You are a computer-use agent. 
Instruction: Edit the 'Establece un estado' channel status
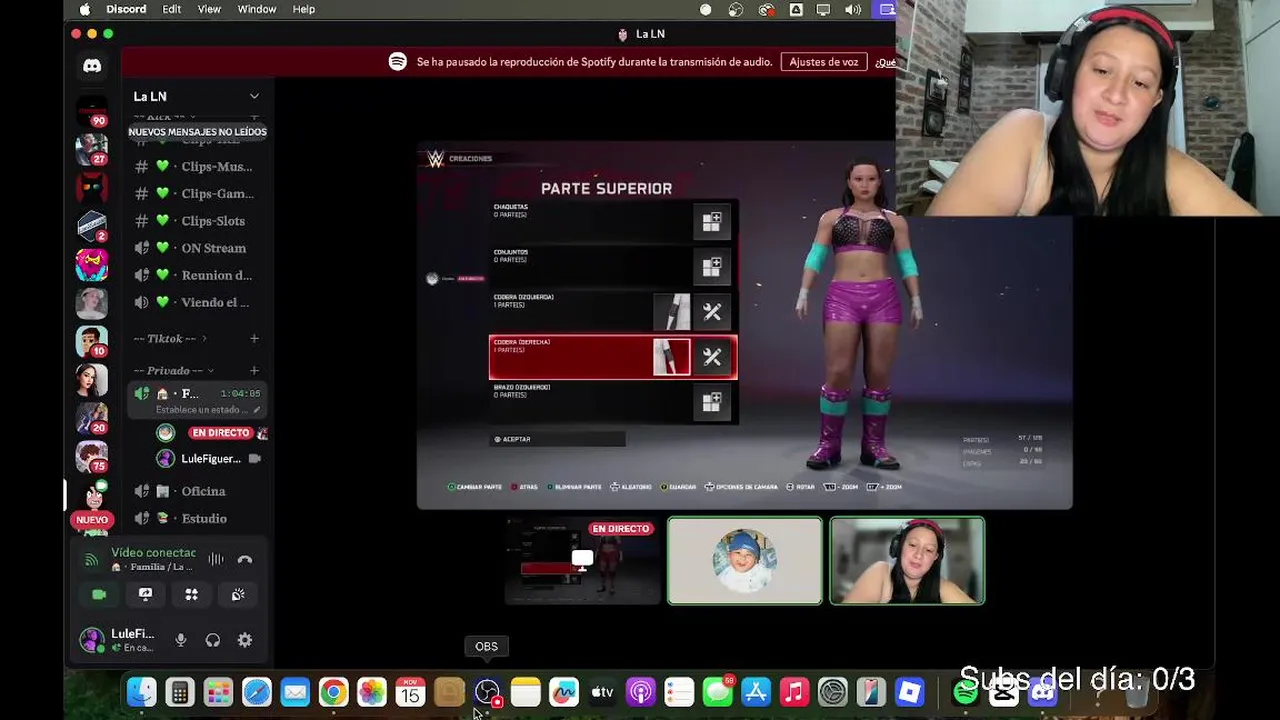tap(208, 410)
